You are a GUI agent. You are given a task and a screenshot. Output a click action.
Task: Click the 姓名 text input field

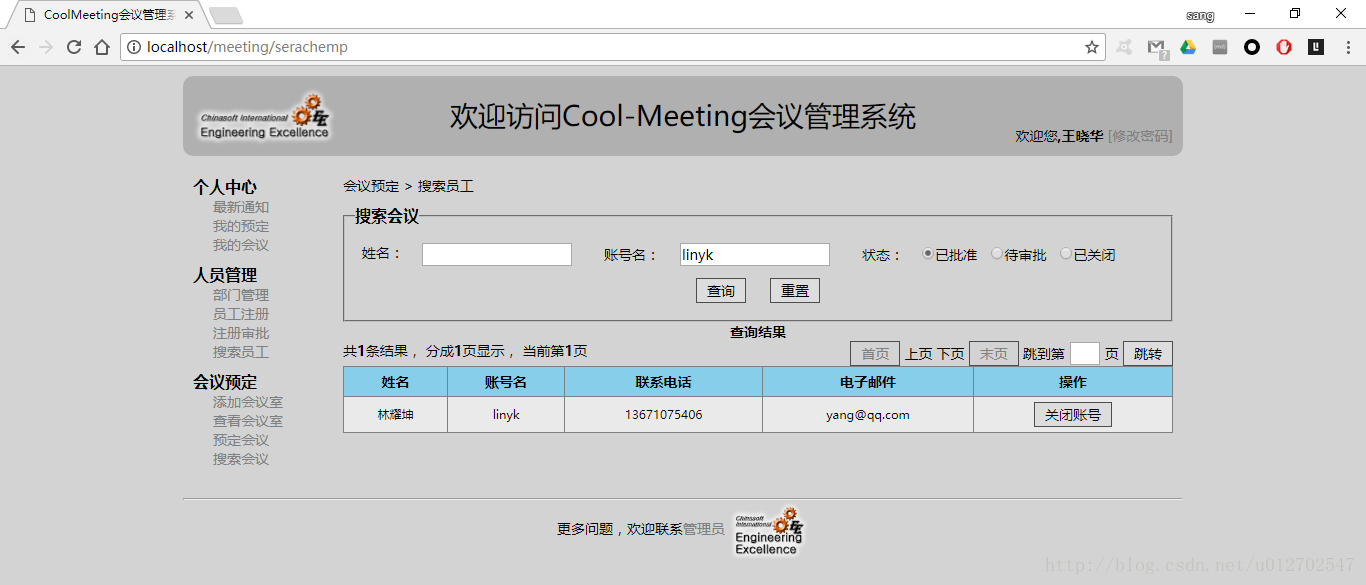[x=496, y=255]
